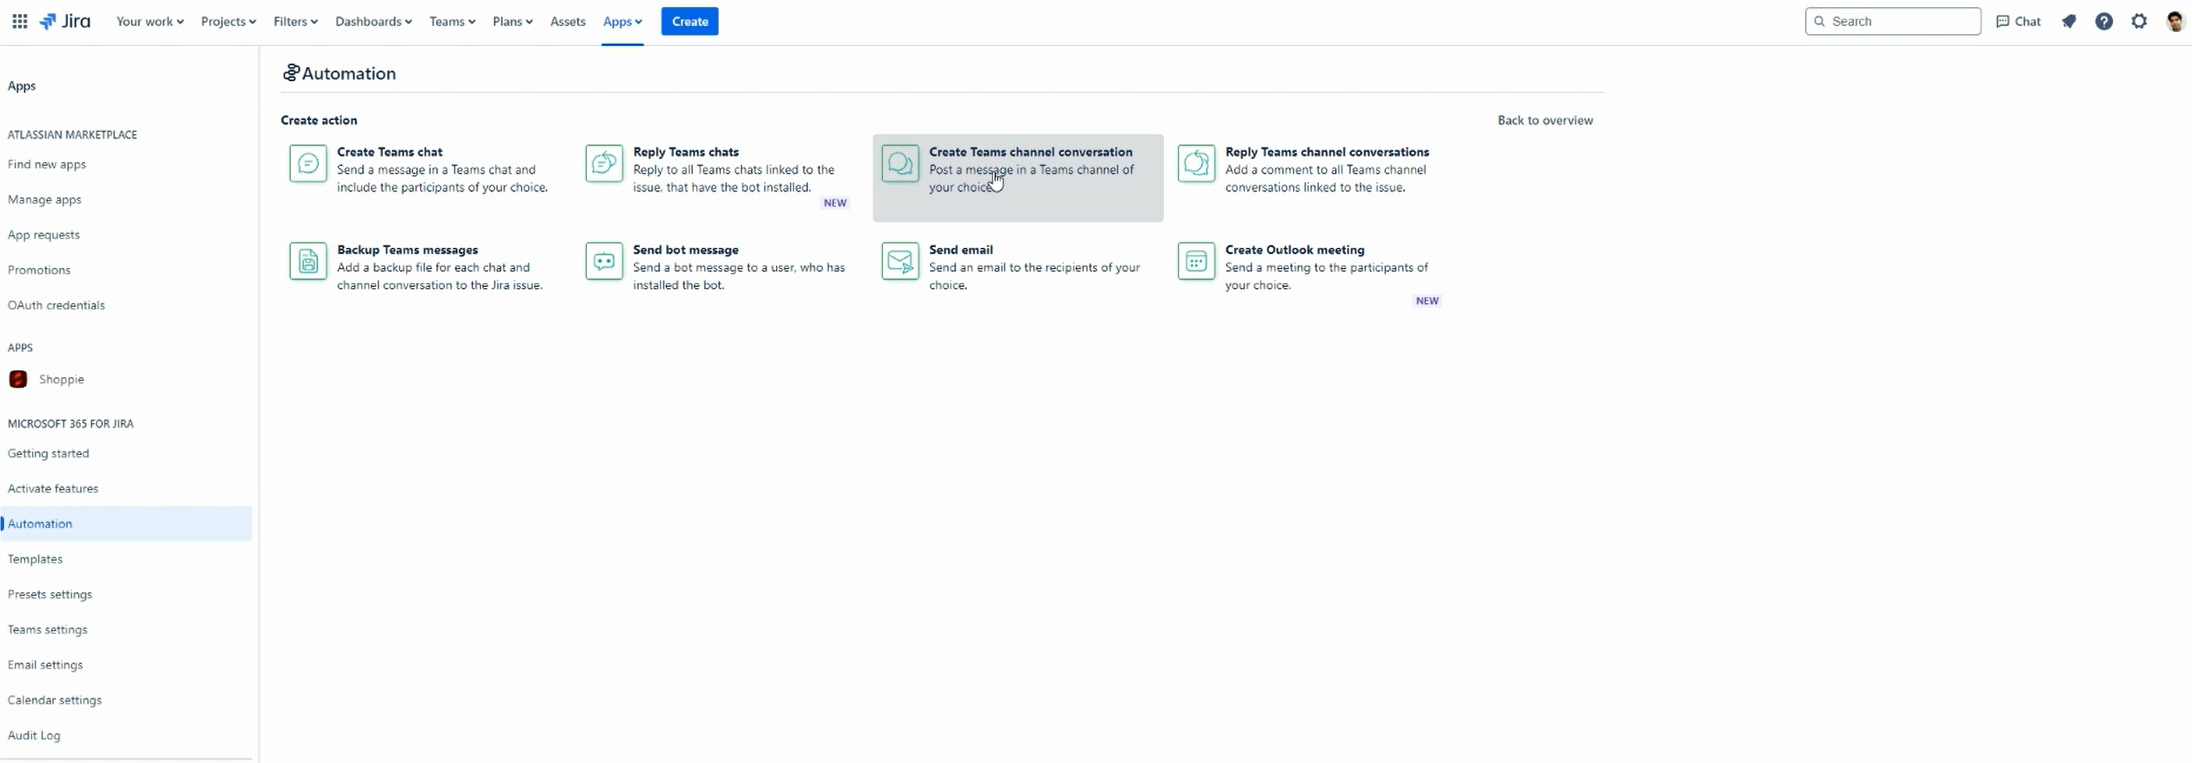
Task: Click the Create Teams chat icon
Action: pos(308,163)
